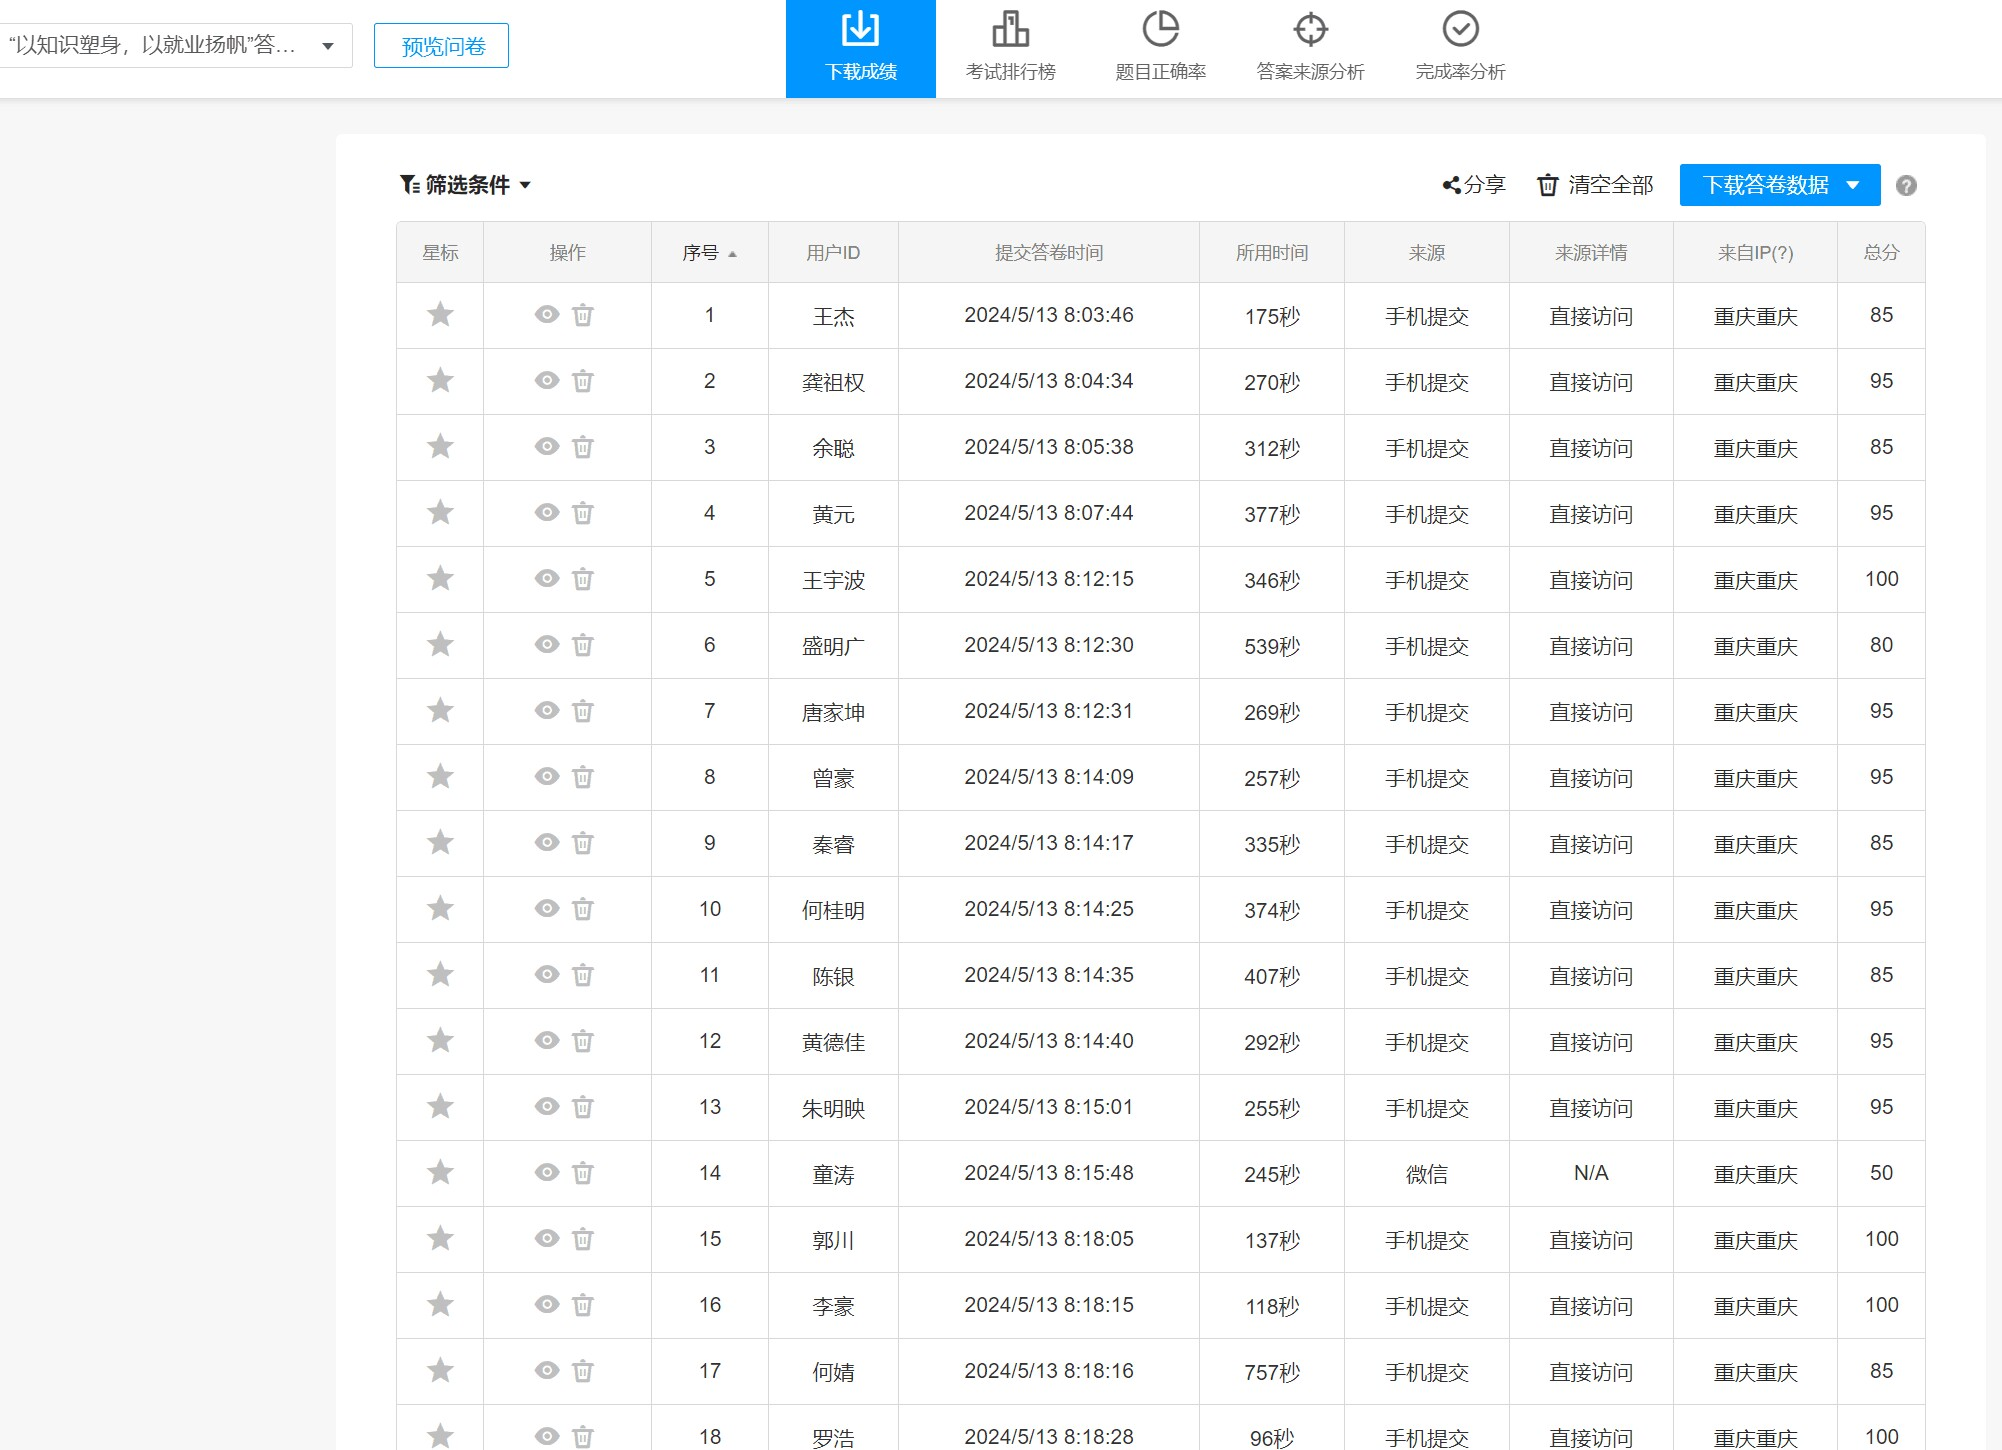Toggle star mark for 王杰 row

point(440,315)
